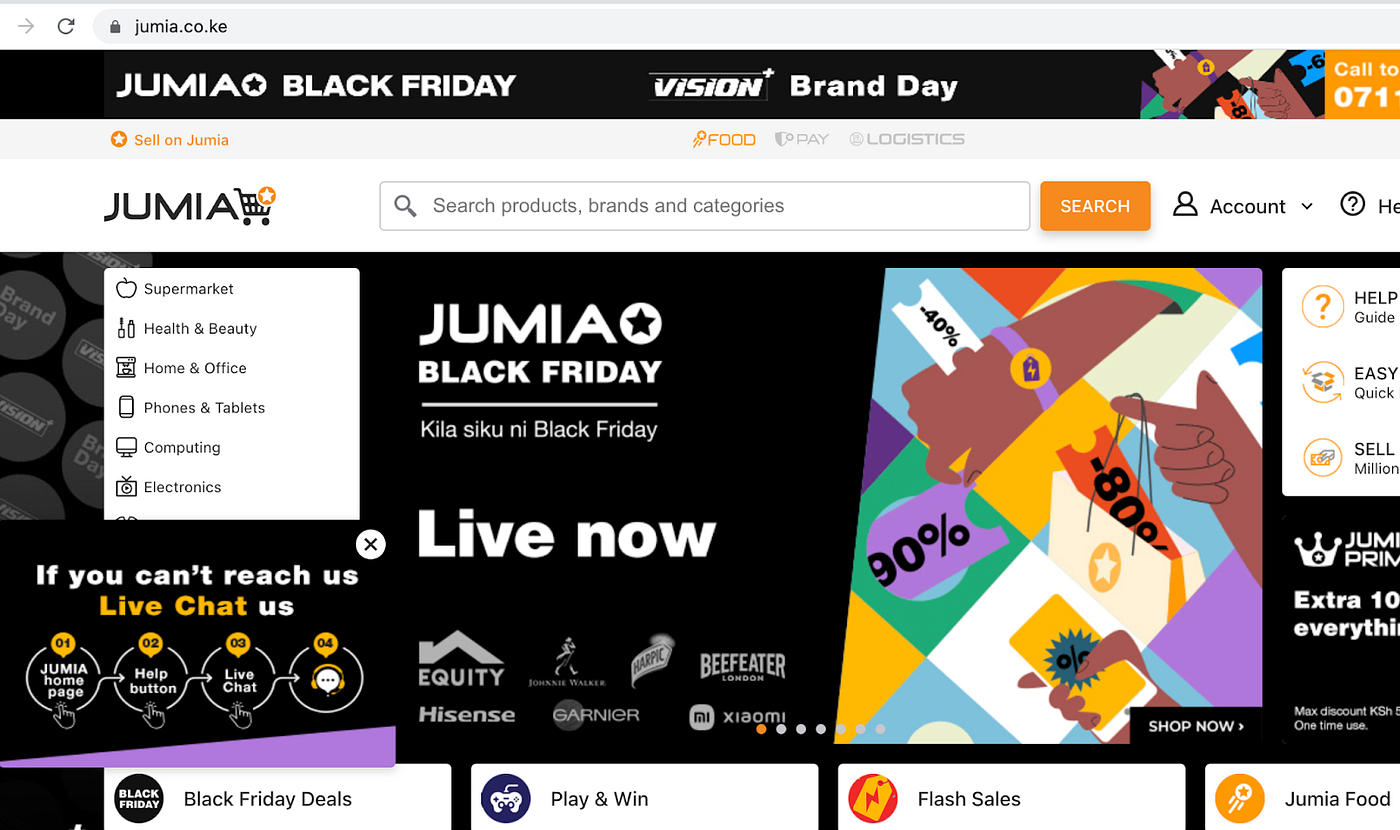Click the Play & Win gamepad icon
This screenshot has width=1400, height=830.
(506, 799)
